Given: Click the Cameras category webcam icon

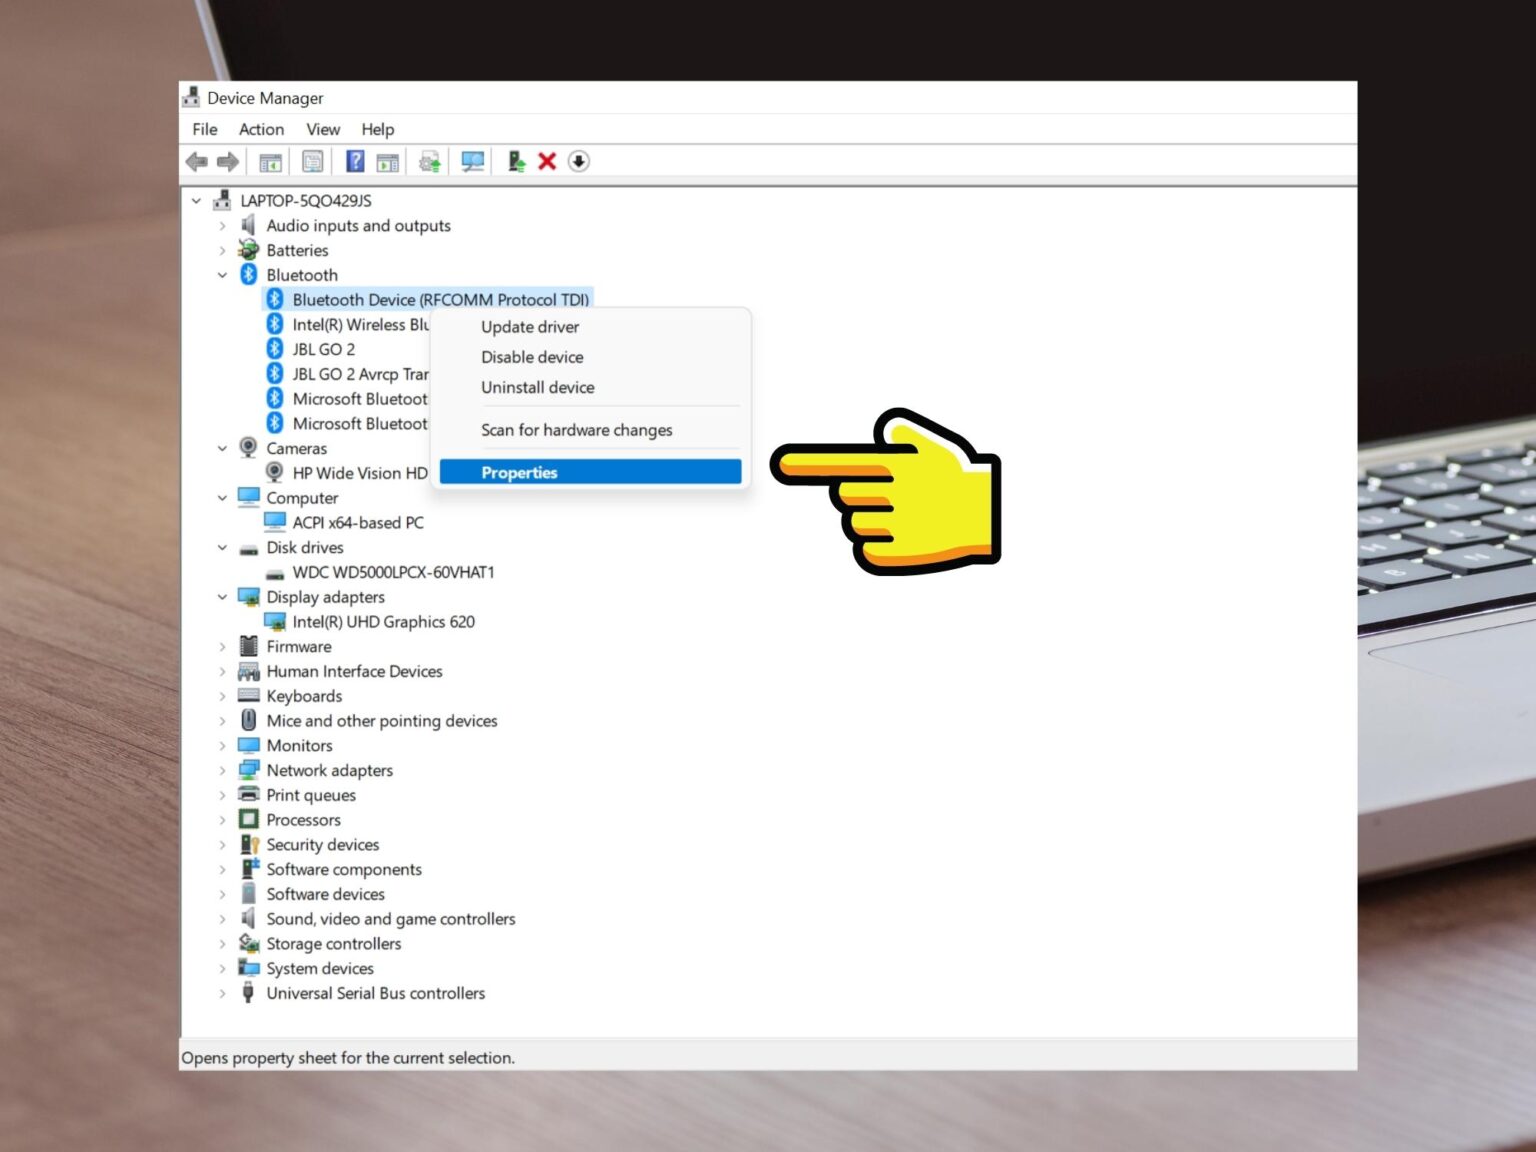Looking at the screenshot, I should pyautogui.click(x=249, y=448).
